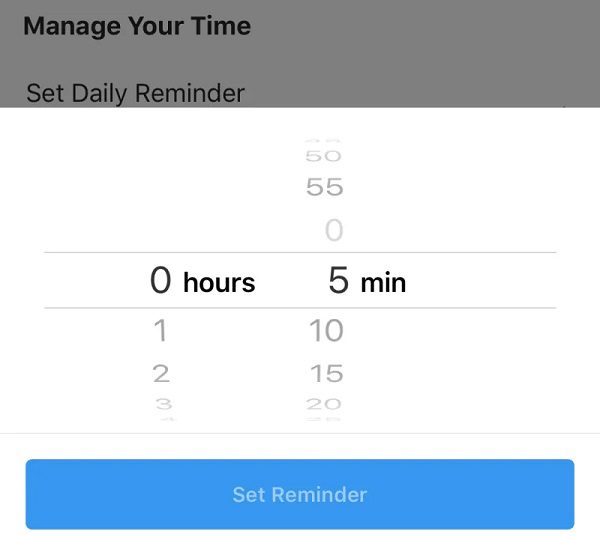Tap the Manage Your Time heading

click(x=137, y=26)
